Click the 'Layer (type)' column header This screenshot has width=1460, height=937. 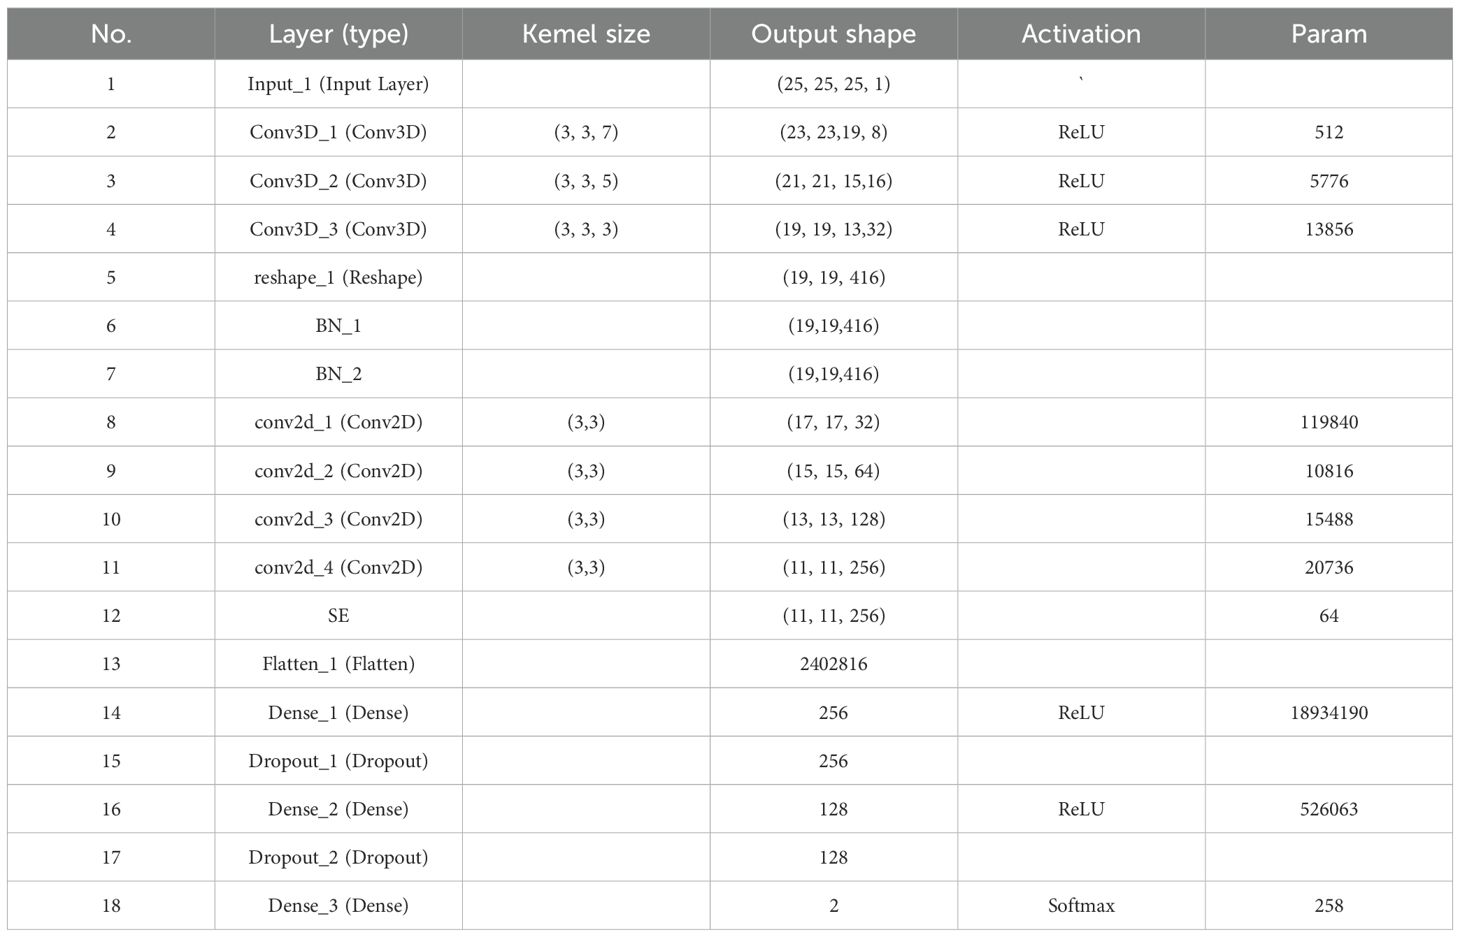click(x=338, y=34)
